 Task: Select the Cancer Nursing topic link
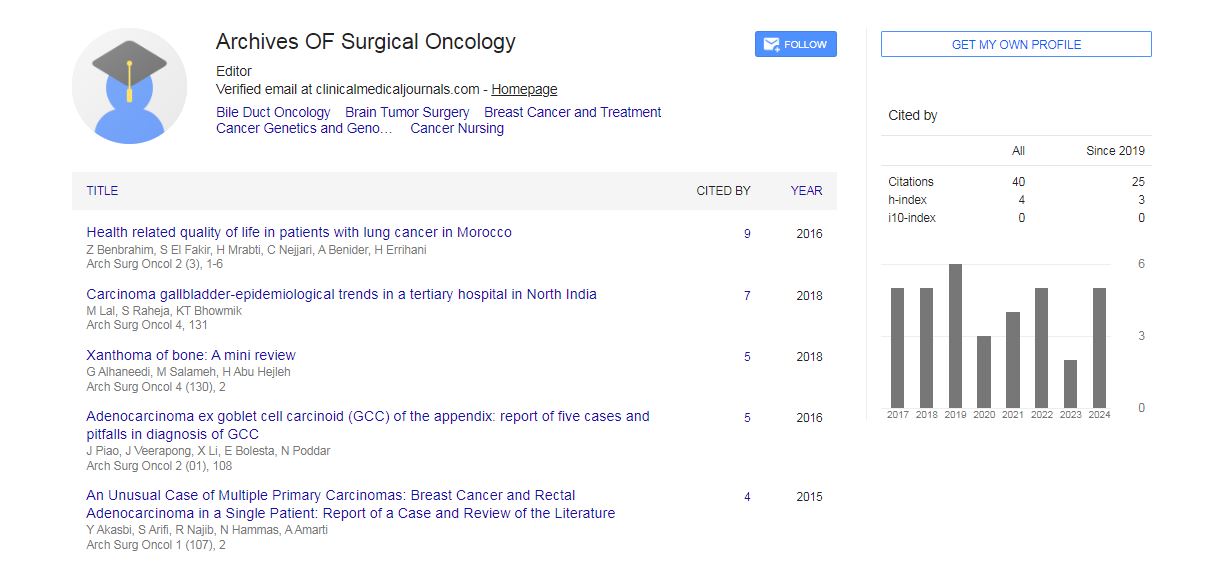tap(457, 128)
